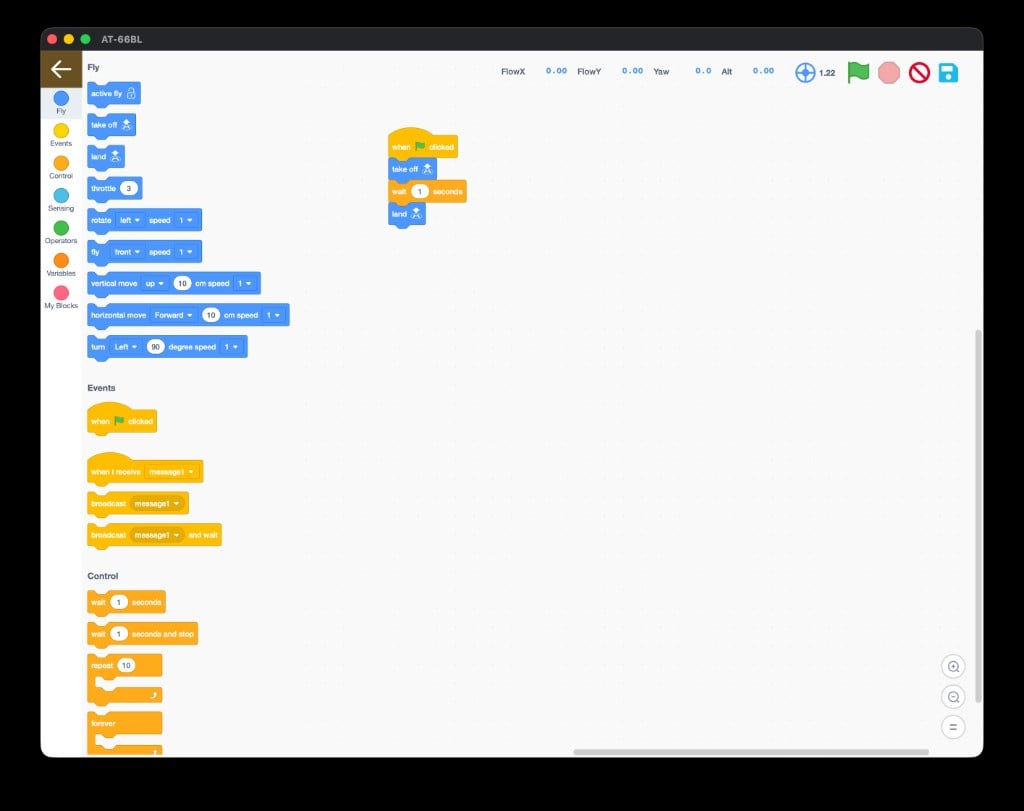Open the turn block speed dropdown
1024x811 pixels.
[x=231, y=347]
